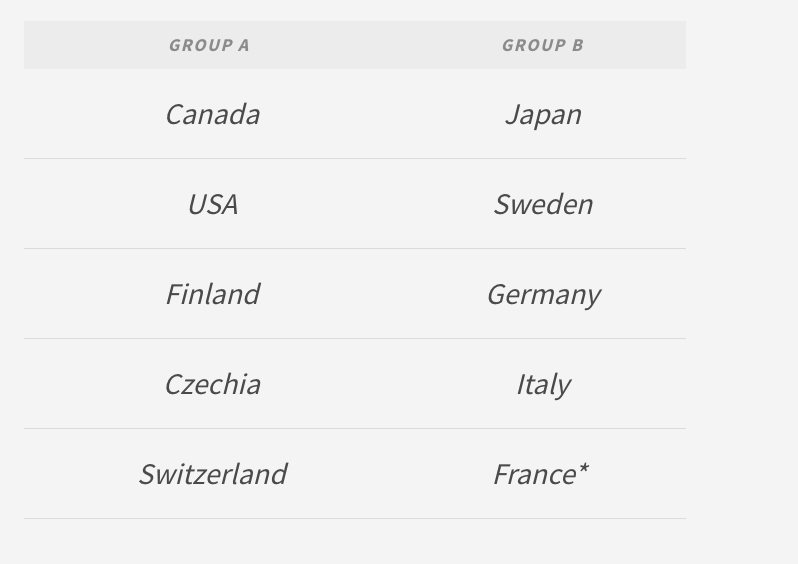Click the GROUP A column header
This screenshot has height=564, width=798.
209,45
